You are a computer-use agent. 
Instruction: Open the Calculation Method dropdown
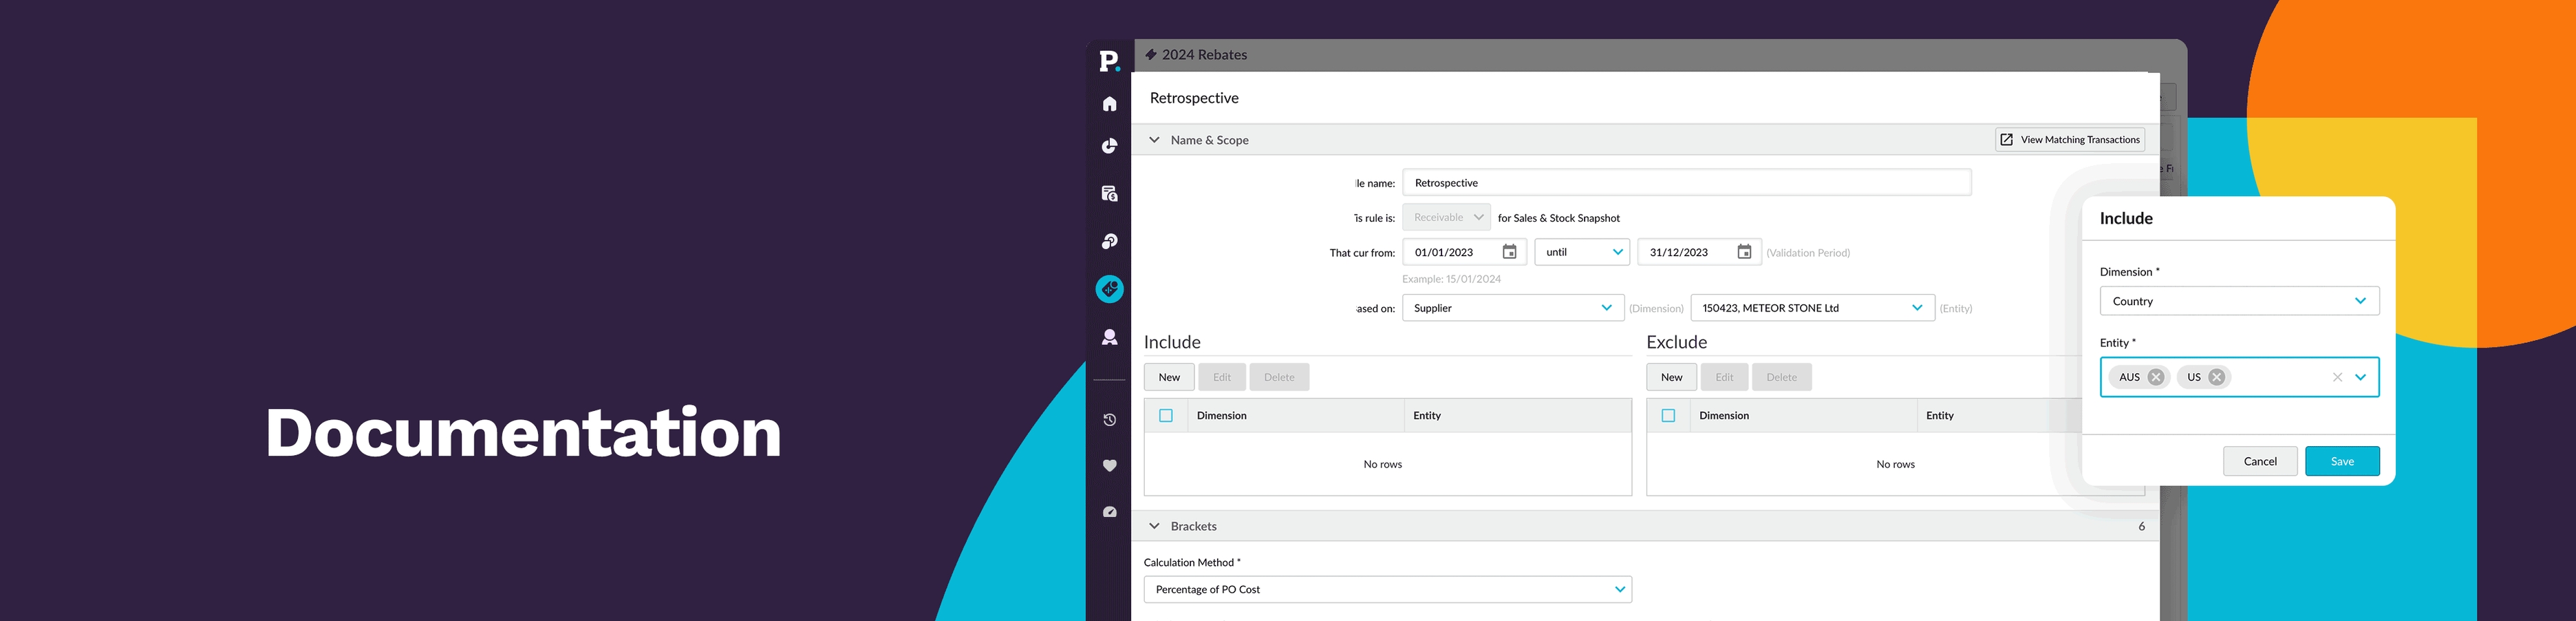(x=1387, y=590)
